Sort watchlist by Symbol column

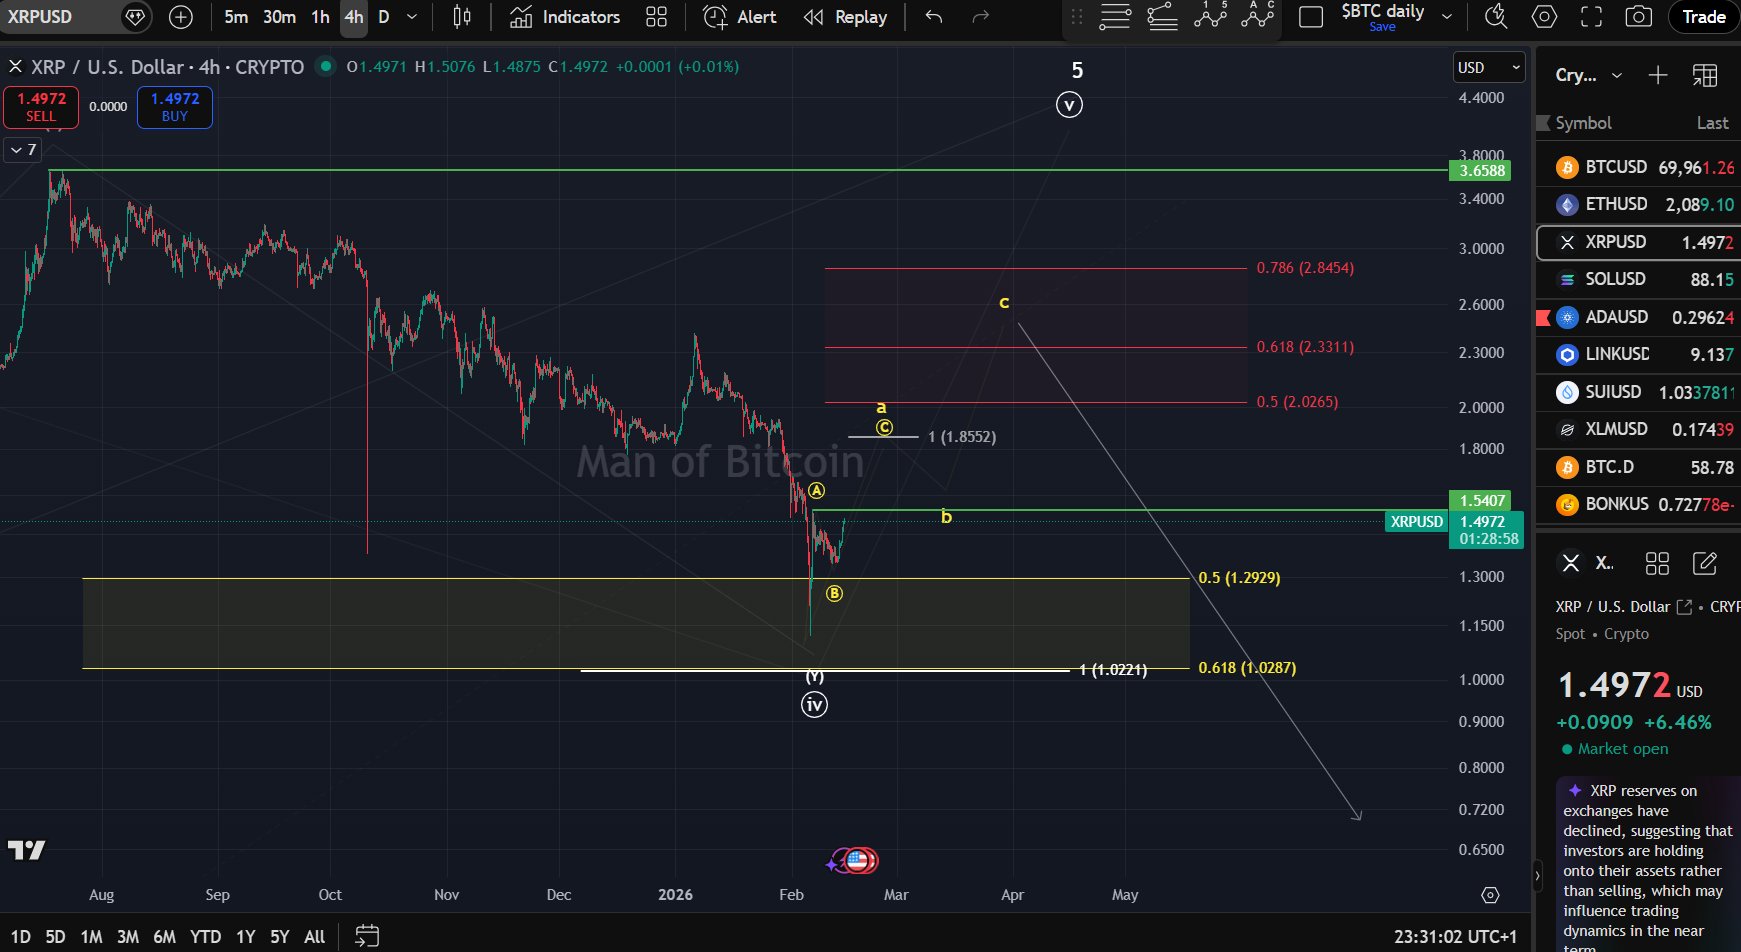pos(1583,123)
